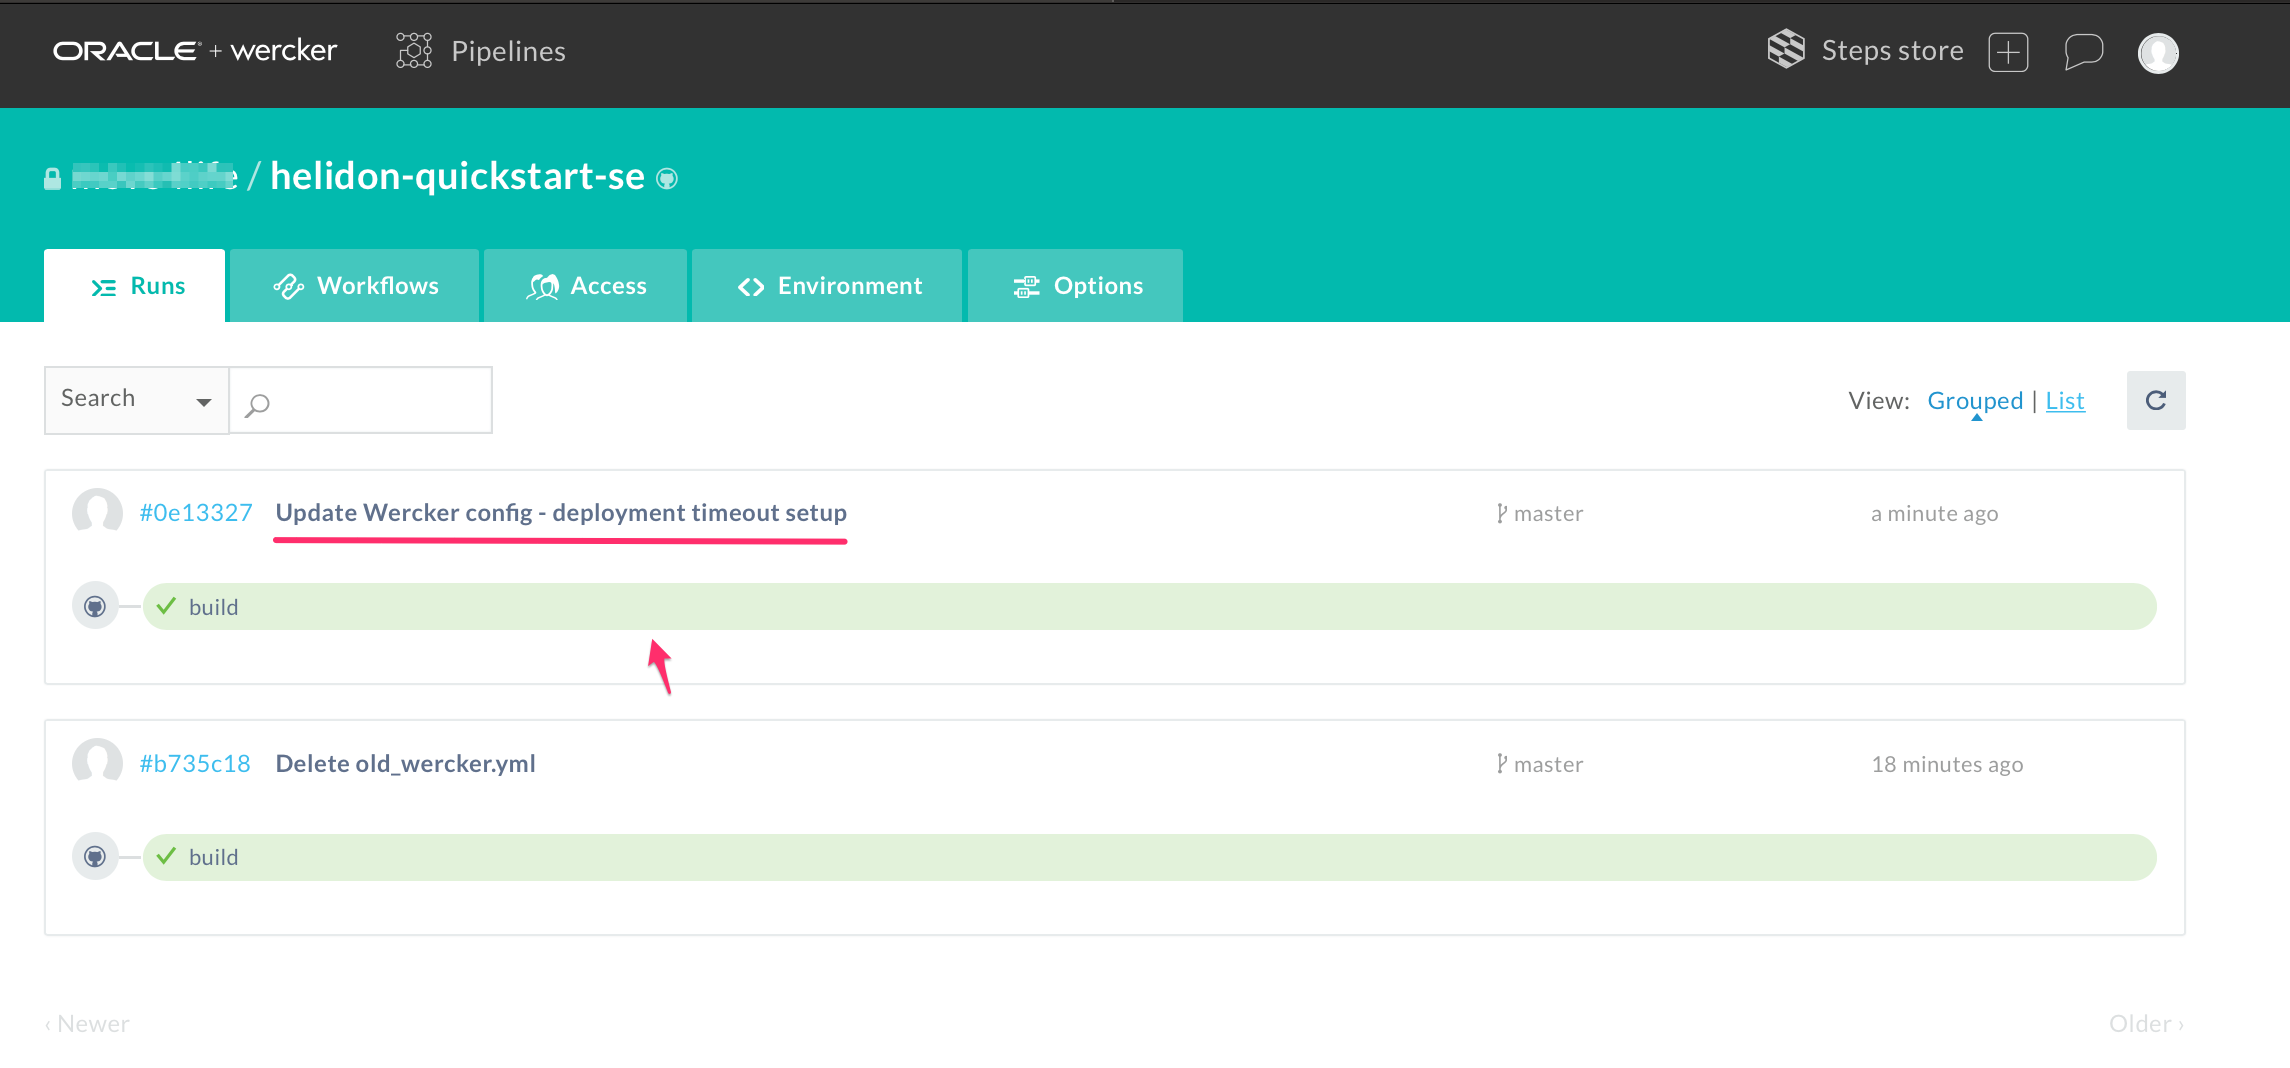Click the blurred owner name link

pyautogui.click(x=154, y=176)
